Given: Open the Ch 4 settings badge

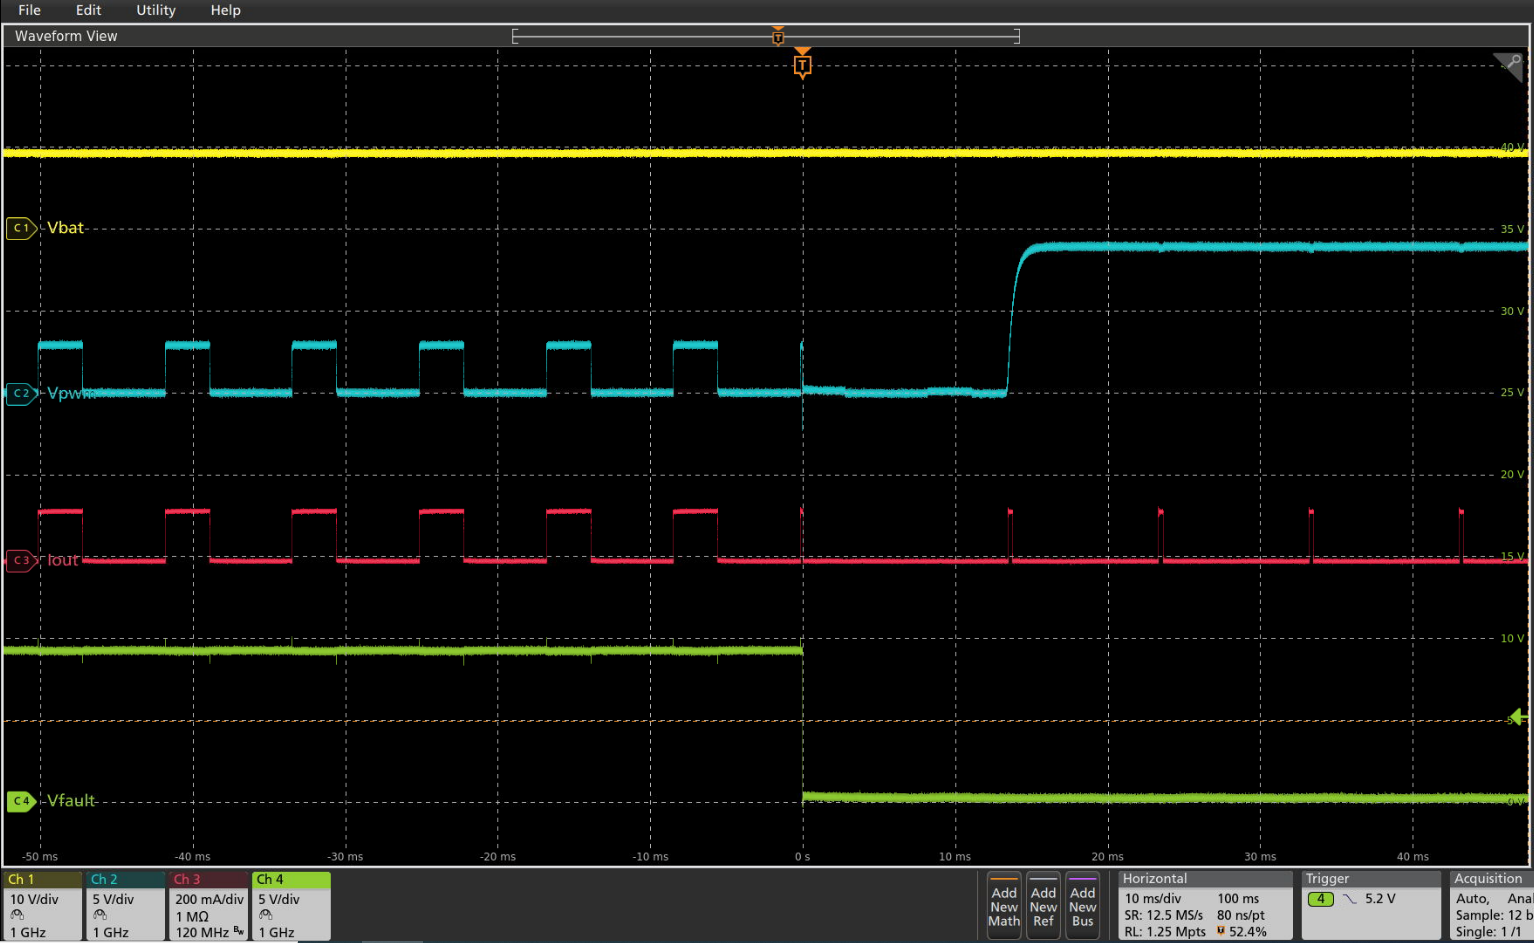Looking at the screenshot, I should [x=291, y=906].
